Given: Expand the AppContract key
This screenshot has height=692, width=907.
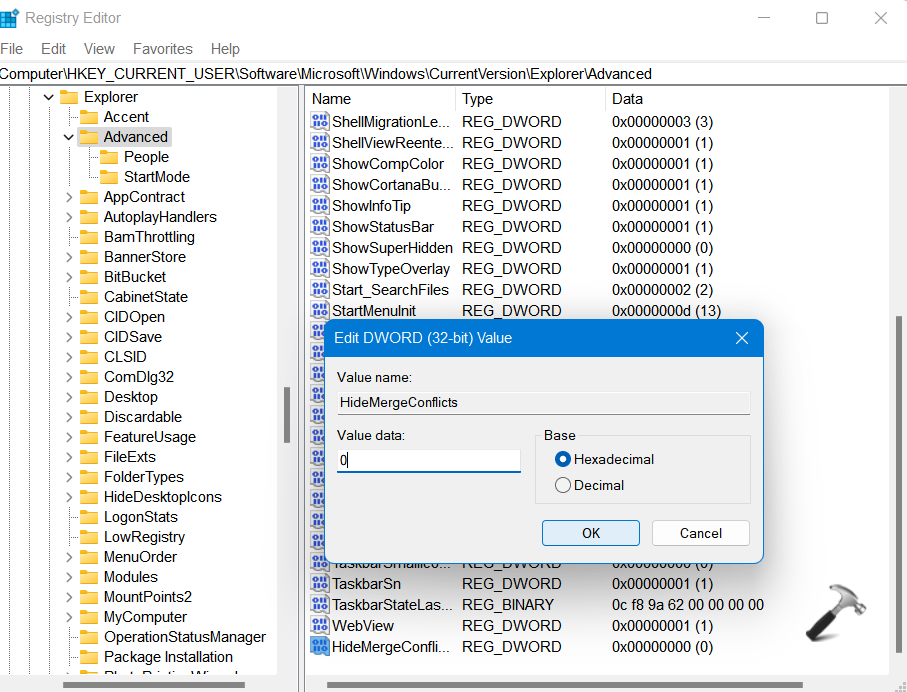Looking at the screenshot, I should click(x=69, y=197).
